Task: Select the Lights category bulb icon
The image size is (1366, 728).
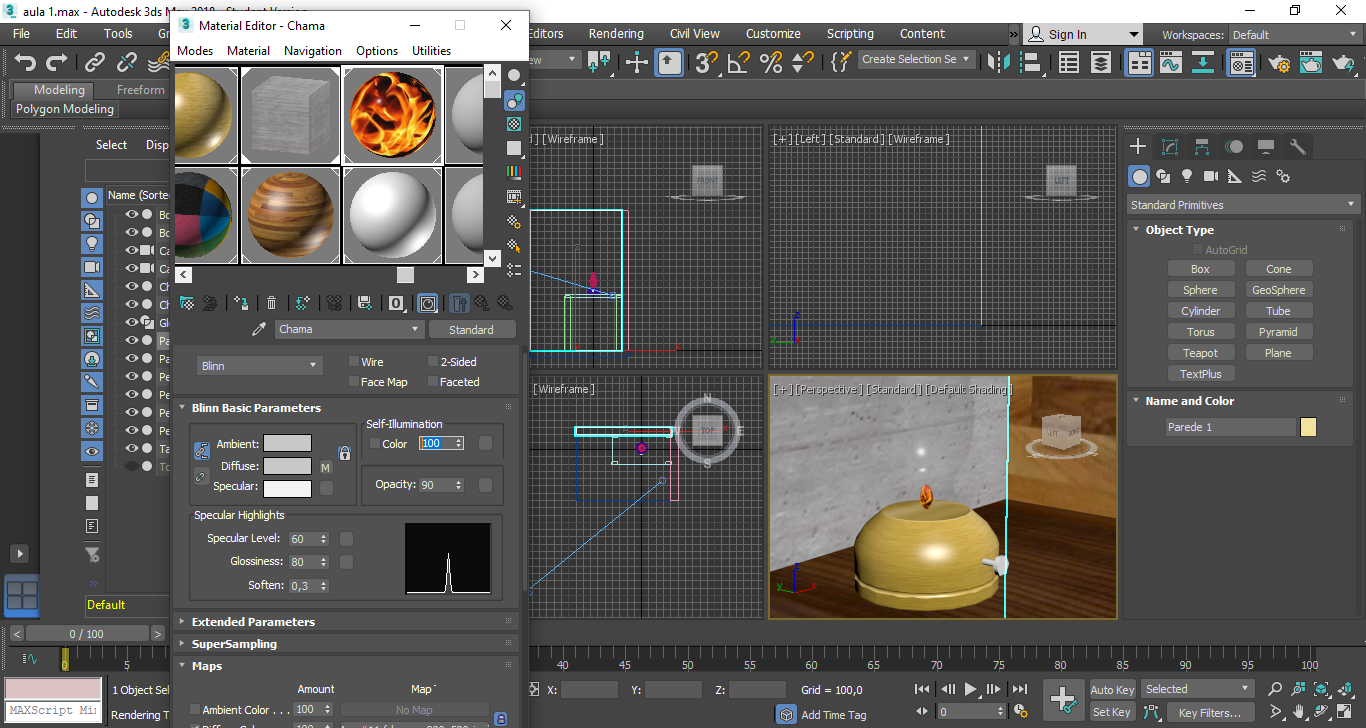Action: coord(1187,176)
